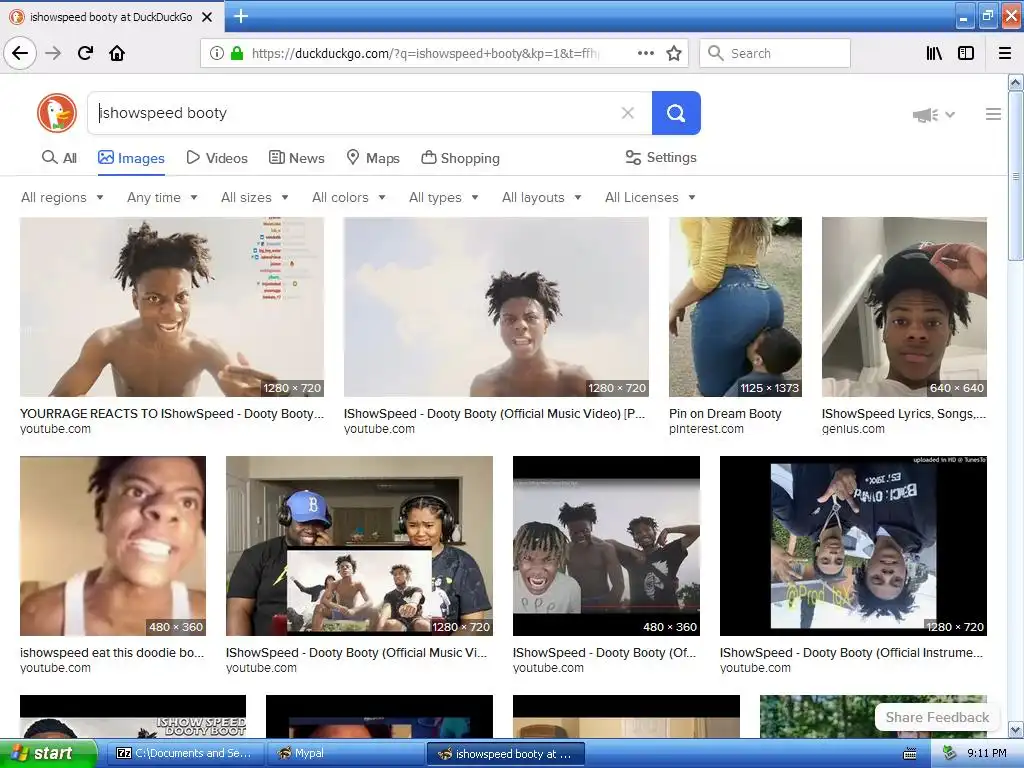1024x768 pixels.
Task: Close the ishowspeed booty tab
Action: (207, 17)
